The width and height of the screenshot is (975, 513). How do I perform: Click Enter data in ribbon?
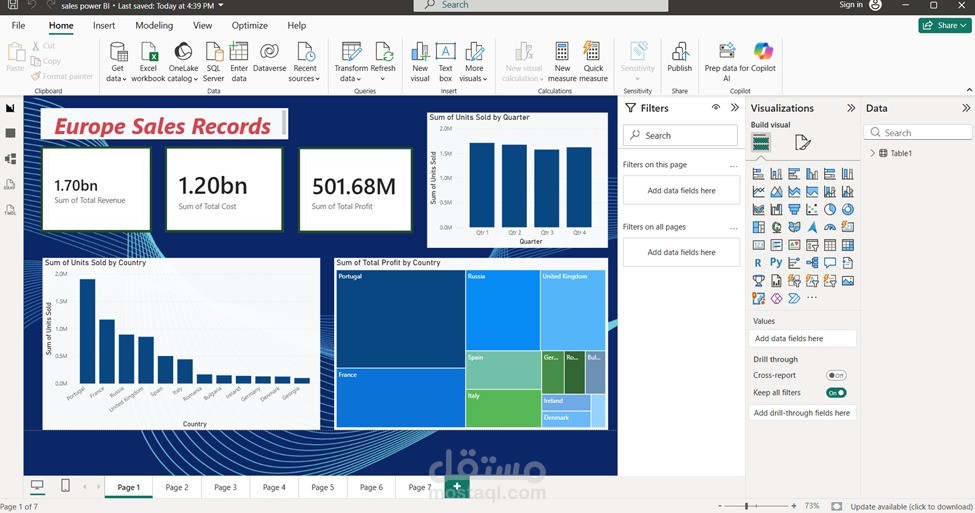coord(239,62)
